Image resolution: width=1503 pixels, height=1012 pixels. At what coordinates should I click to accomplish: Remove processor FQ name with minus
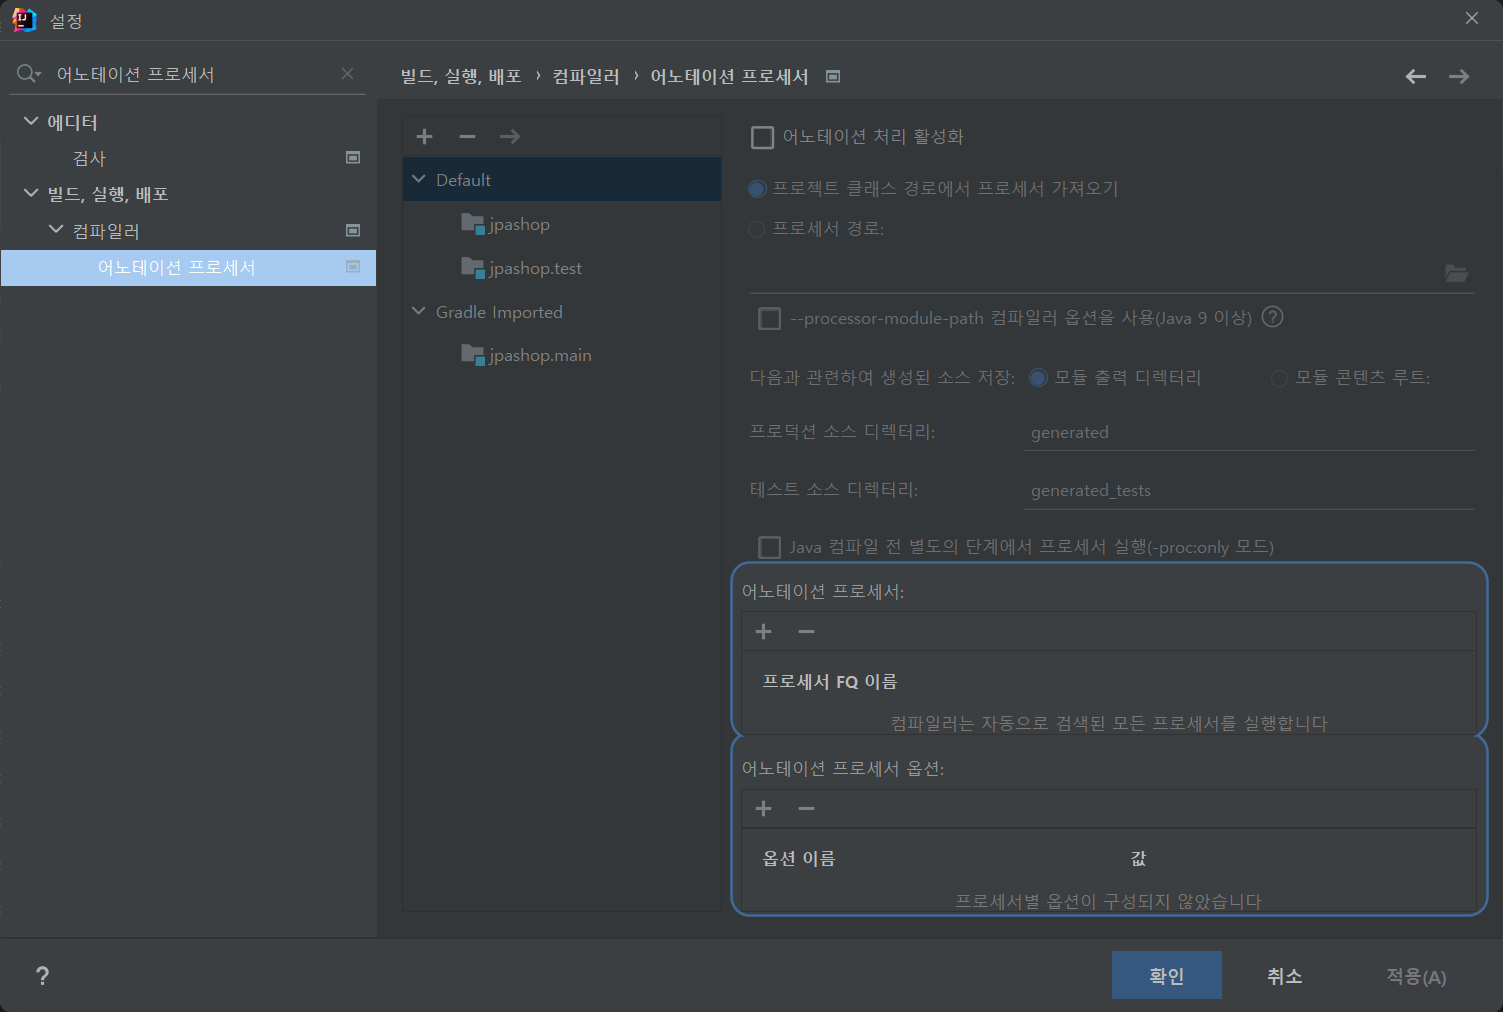(x=806, y=631)
